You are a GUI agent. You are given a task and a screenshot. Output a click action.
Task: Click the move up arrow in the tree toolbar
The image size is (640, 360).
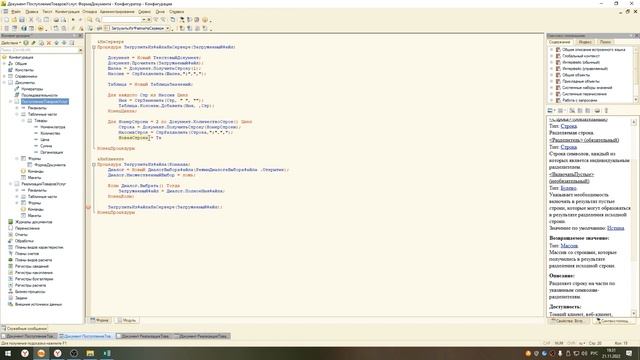tap(57, 43)
